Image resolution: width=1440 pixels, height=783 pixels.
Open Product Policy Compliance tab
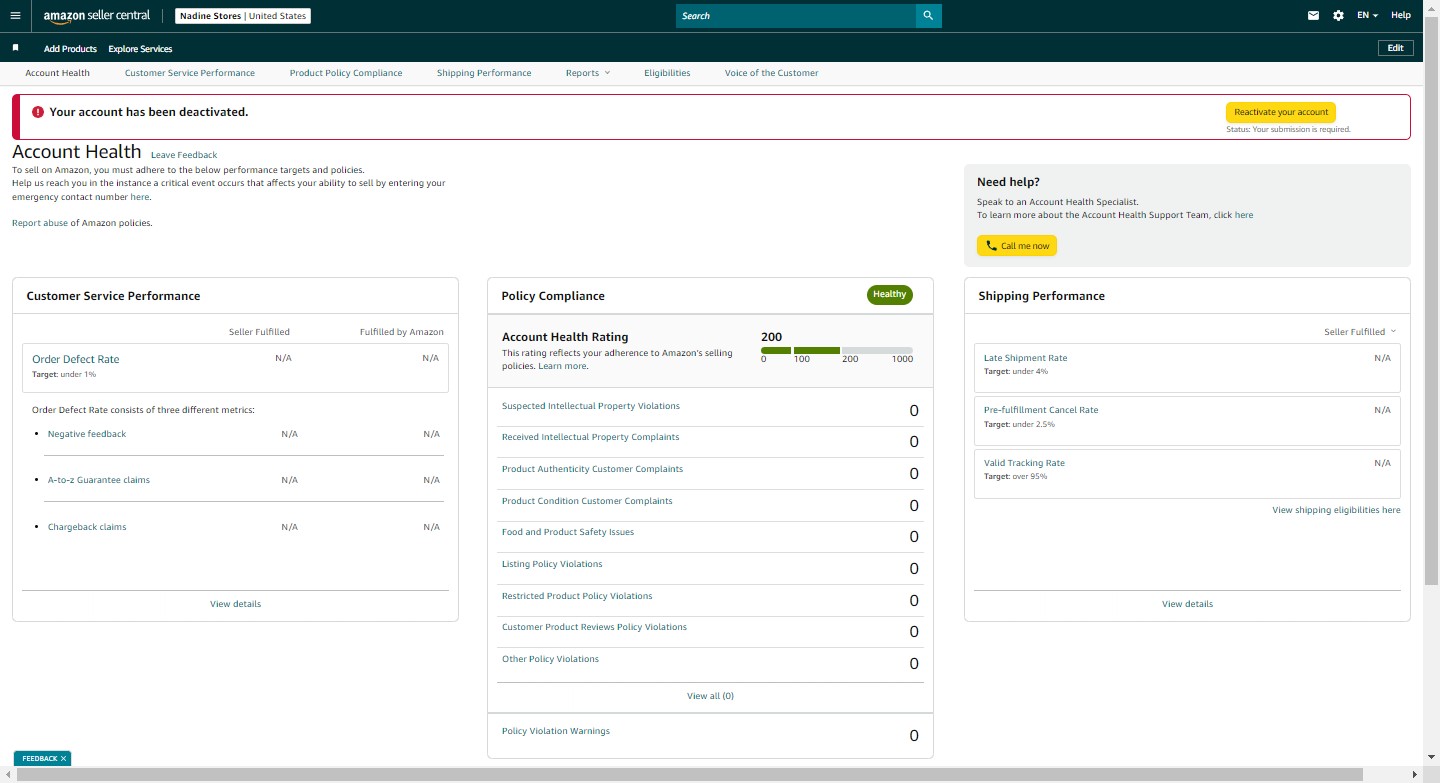[346, 73]
